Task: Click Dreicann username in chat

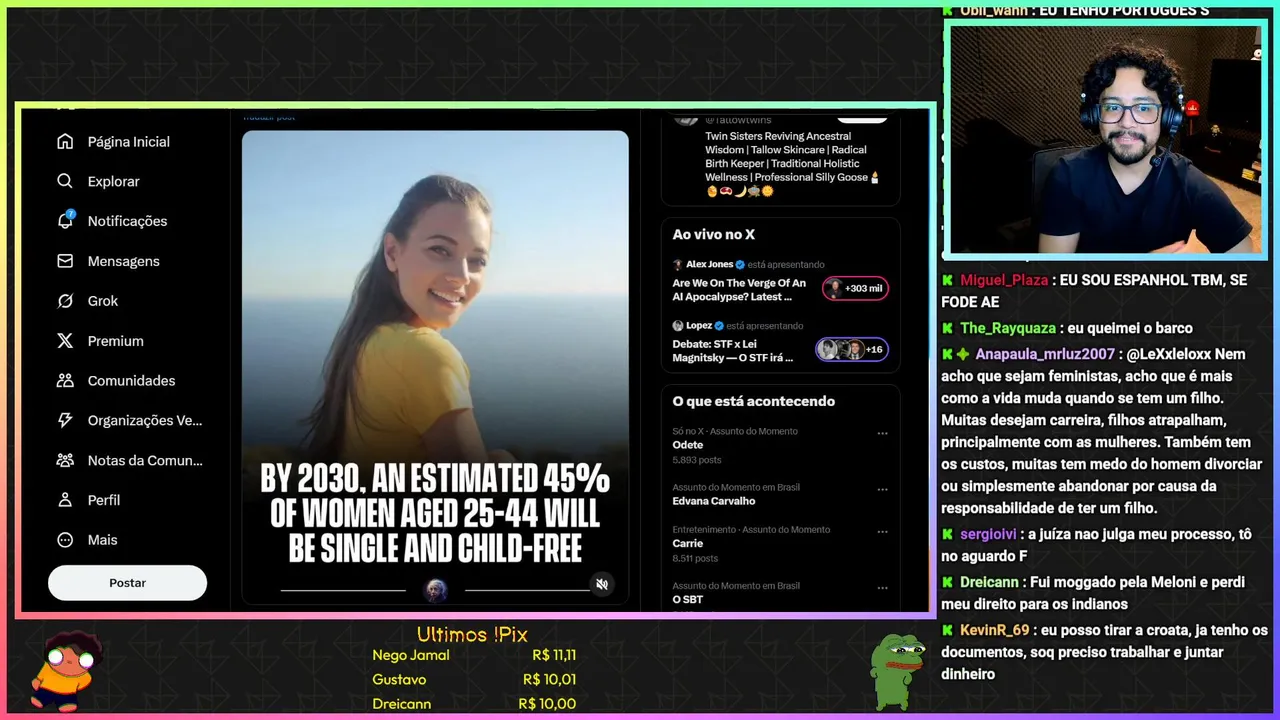Action: coord(989,582)
